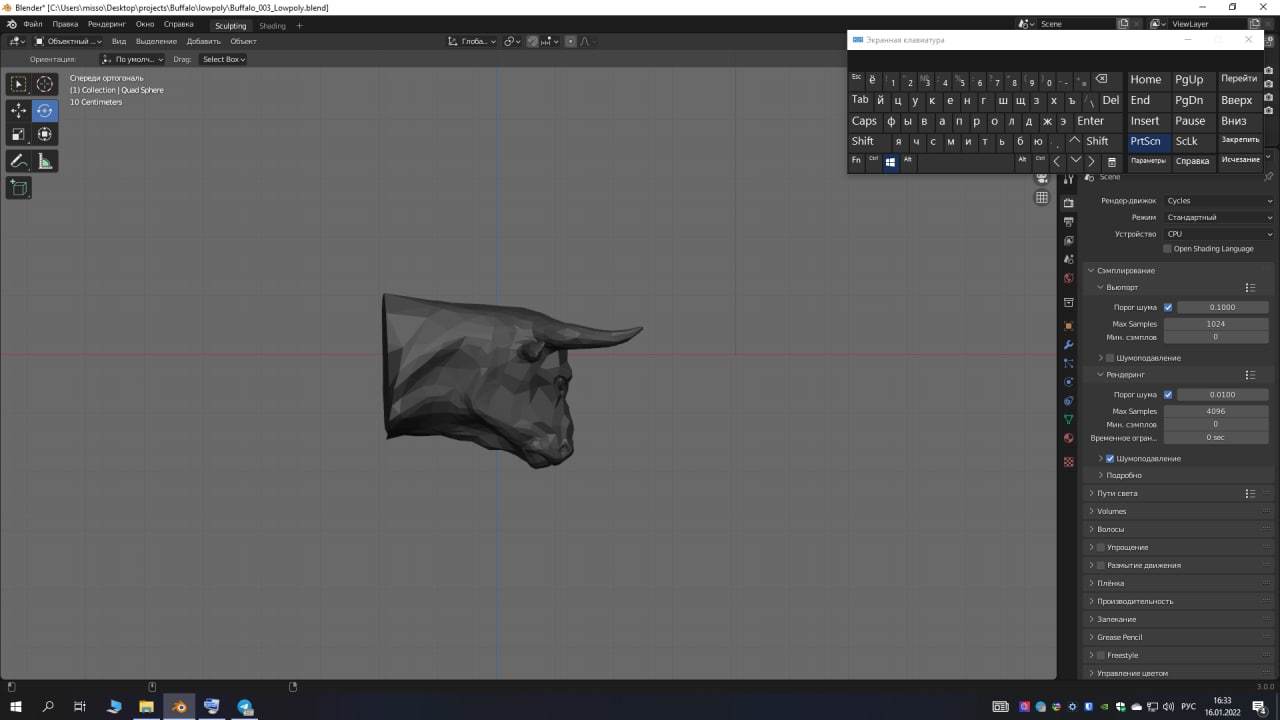This screenshot has width=1280, height=720.
Task: Expand the Volumes panel
Action: [x=1178, y=512]
